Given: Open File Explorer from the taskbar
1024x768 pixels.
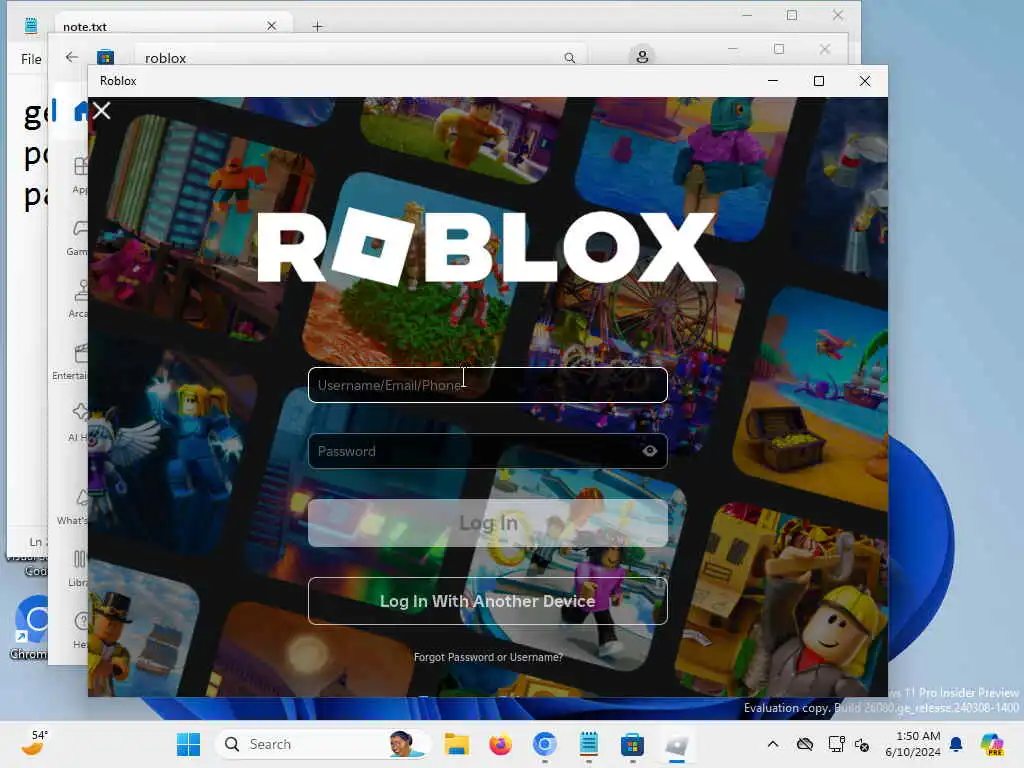Looking at the screenshot, I should (x=456, y=744).
